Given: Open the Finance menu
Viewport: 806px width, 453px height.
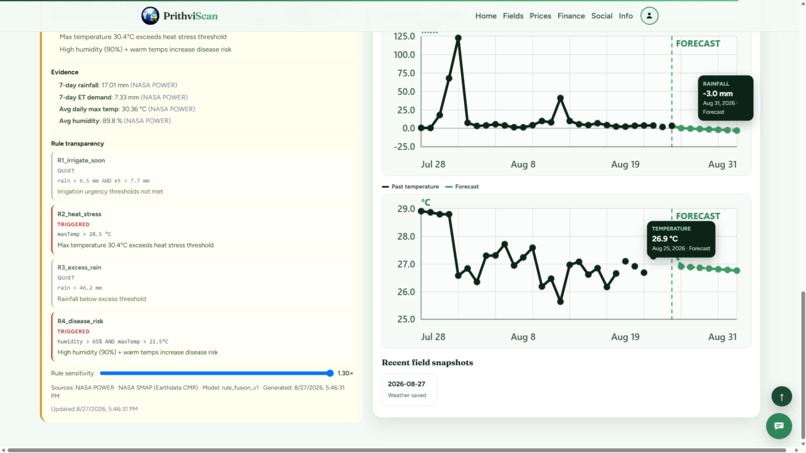Looking at the screenshot, I should (x=571, y=16).
